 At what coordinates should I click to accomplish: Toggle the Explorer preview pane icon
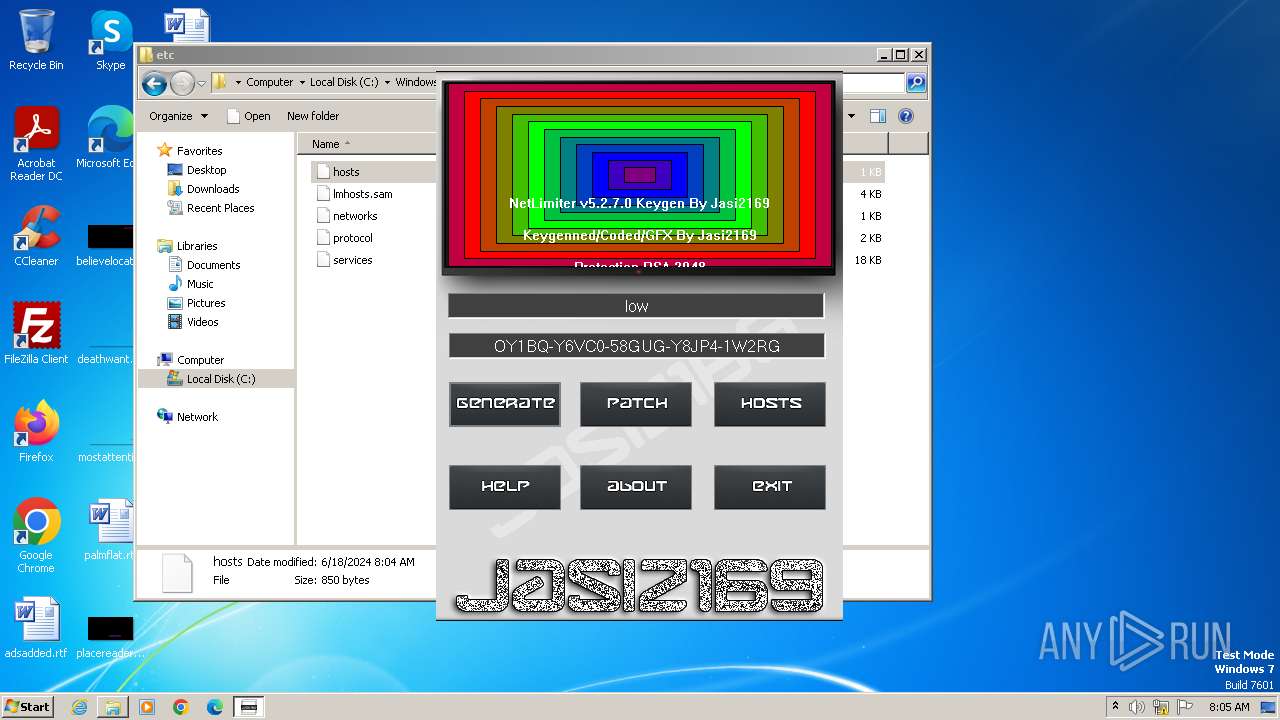[877, 116]
